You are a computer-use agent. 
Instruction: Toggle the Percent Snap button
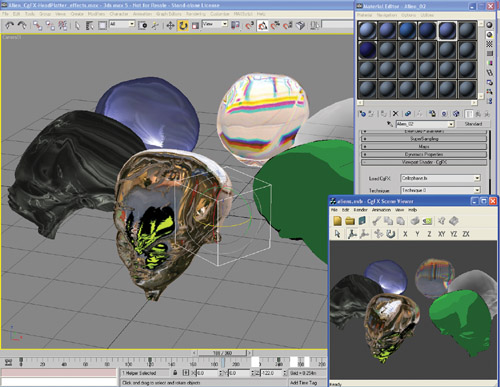tap(275, 26)
